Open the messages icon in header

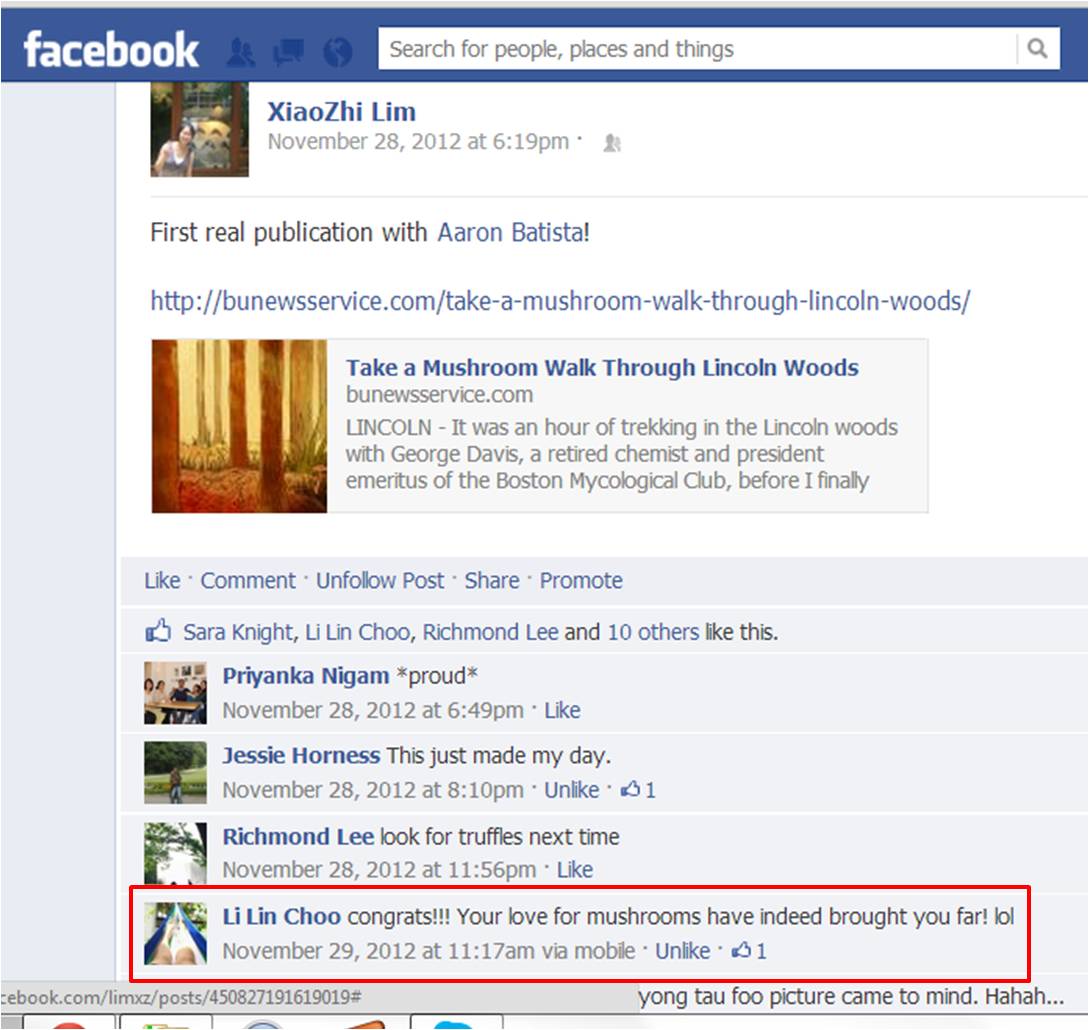click(288, 51)
